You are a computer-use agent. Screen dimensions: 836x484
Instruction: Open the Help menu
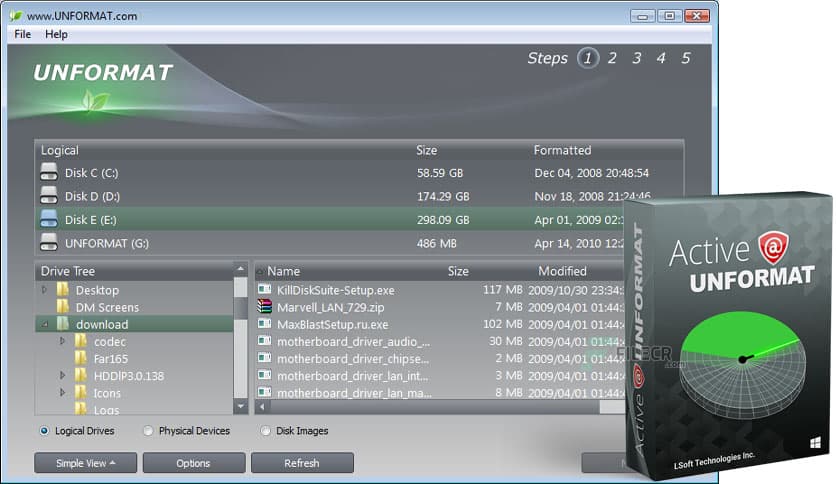(56, 34)
